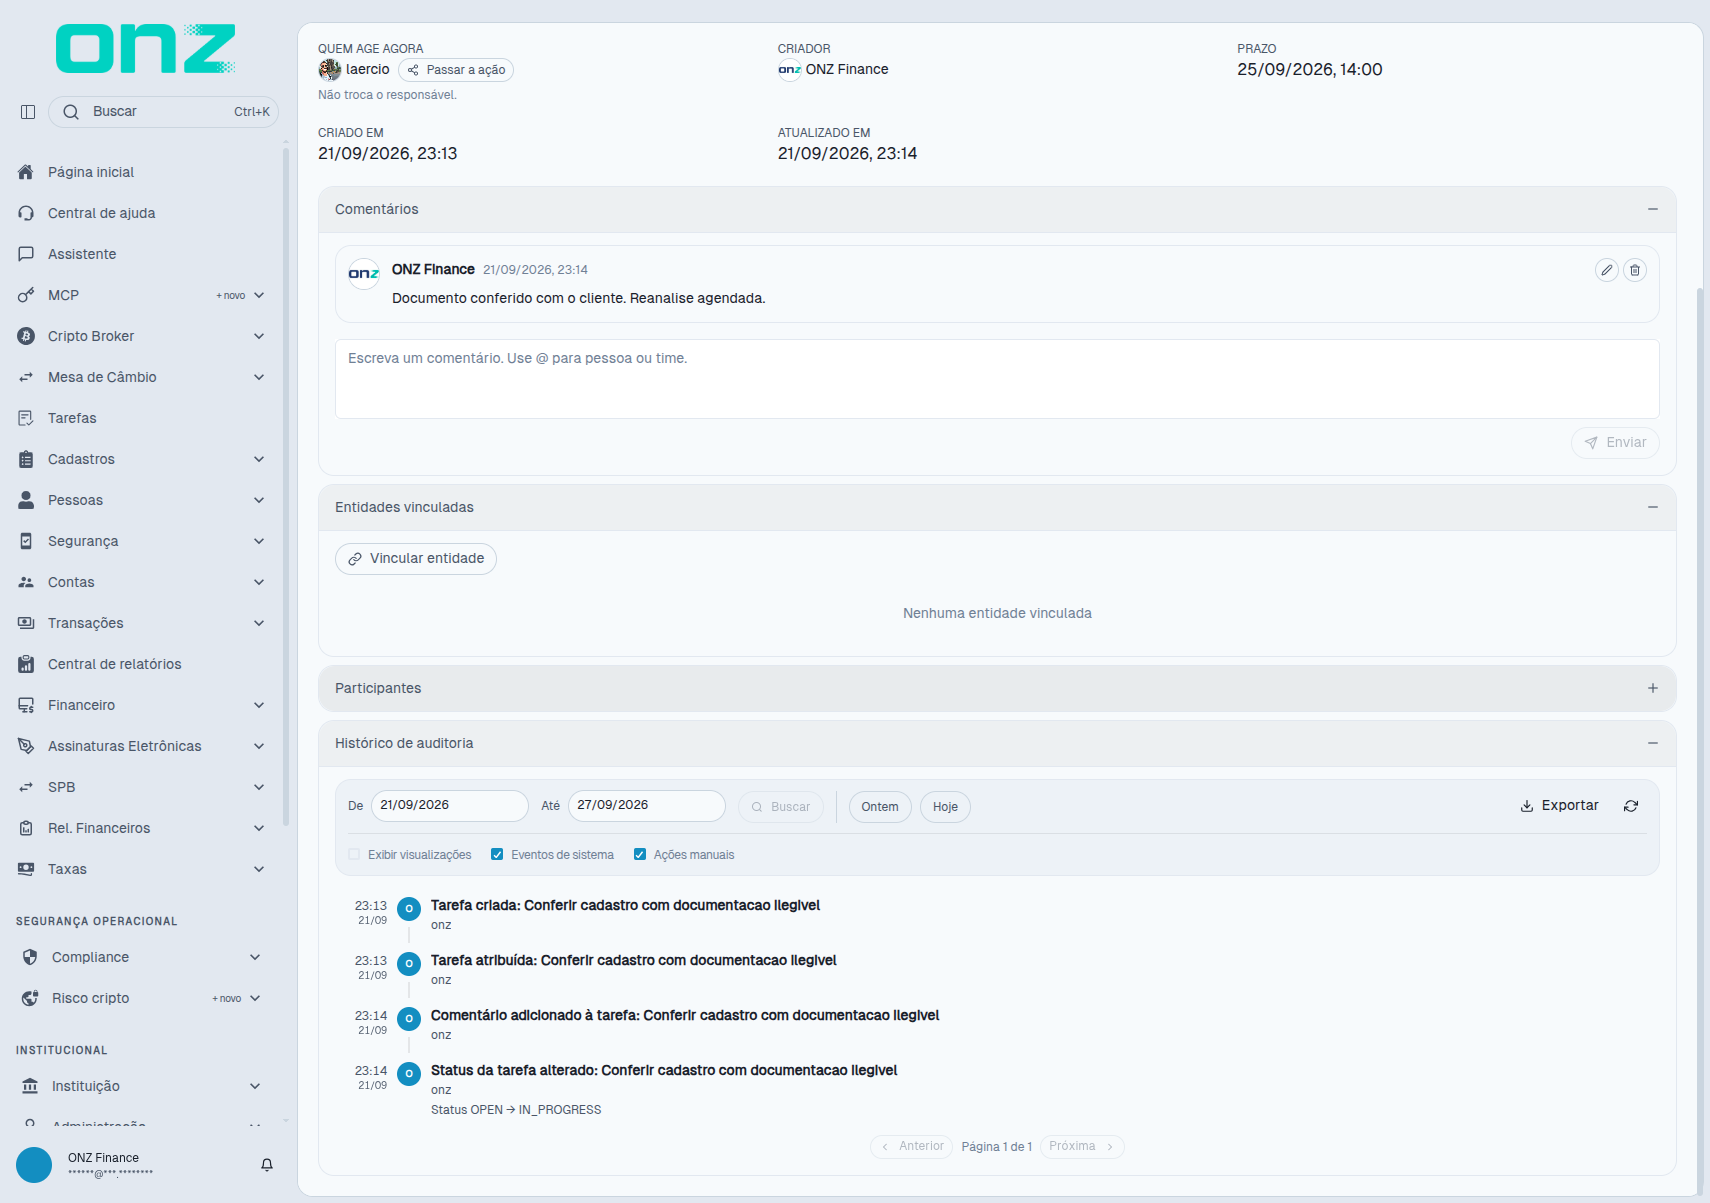Click the sidebar collapse panel icon
The height and width of the screenshot is (1203, 1710).
pos(28,112)
